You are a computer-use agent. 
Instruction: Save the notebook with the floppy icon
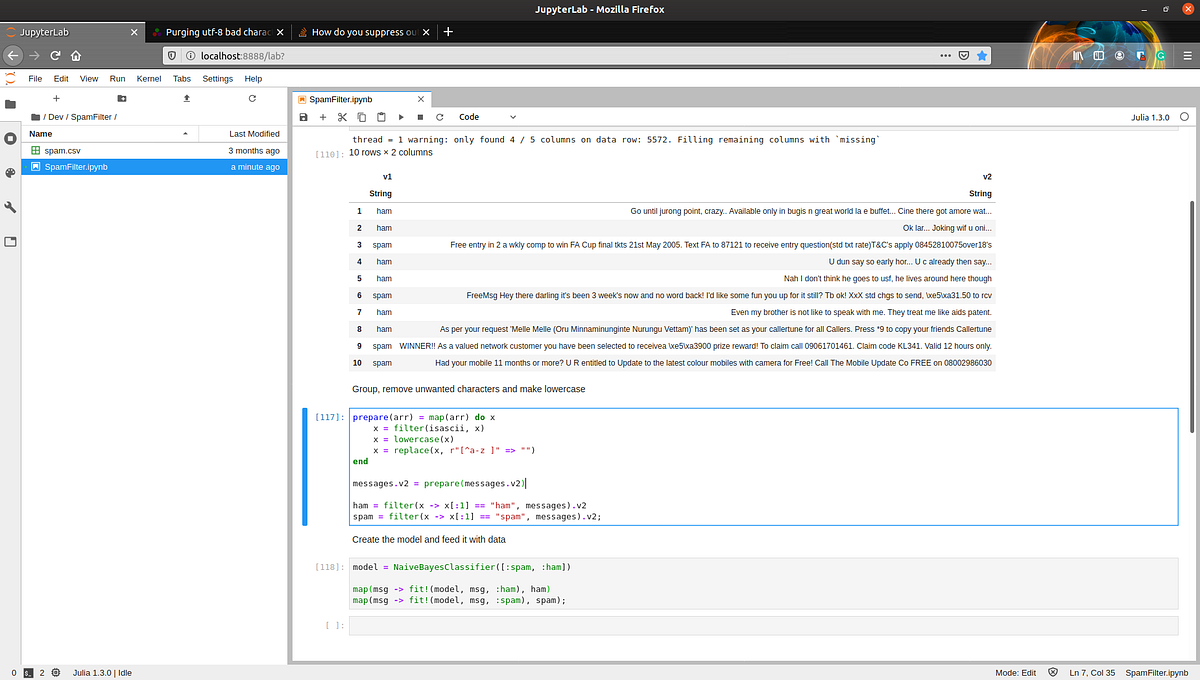(304, 117)
